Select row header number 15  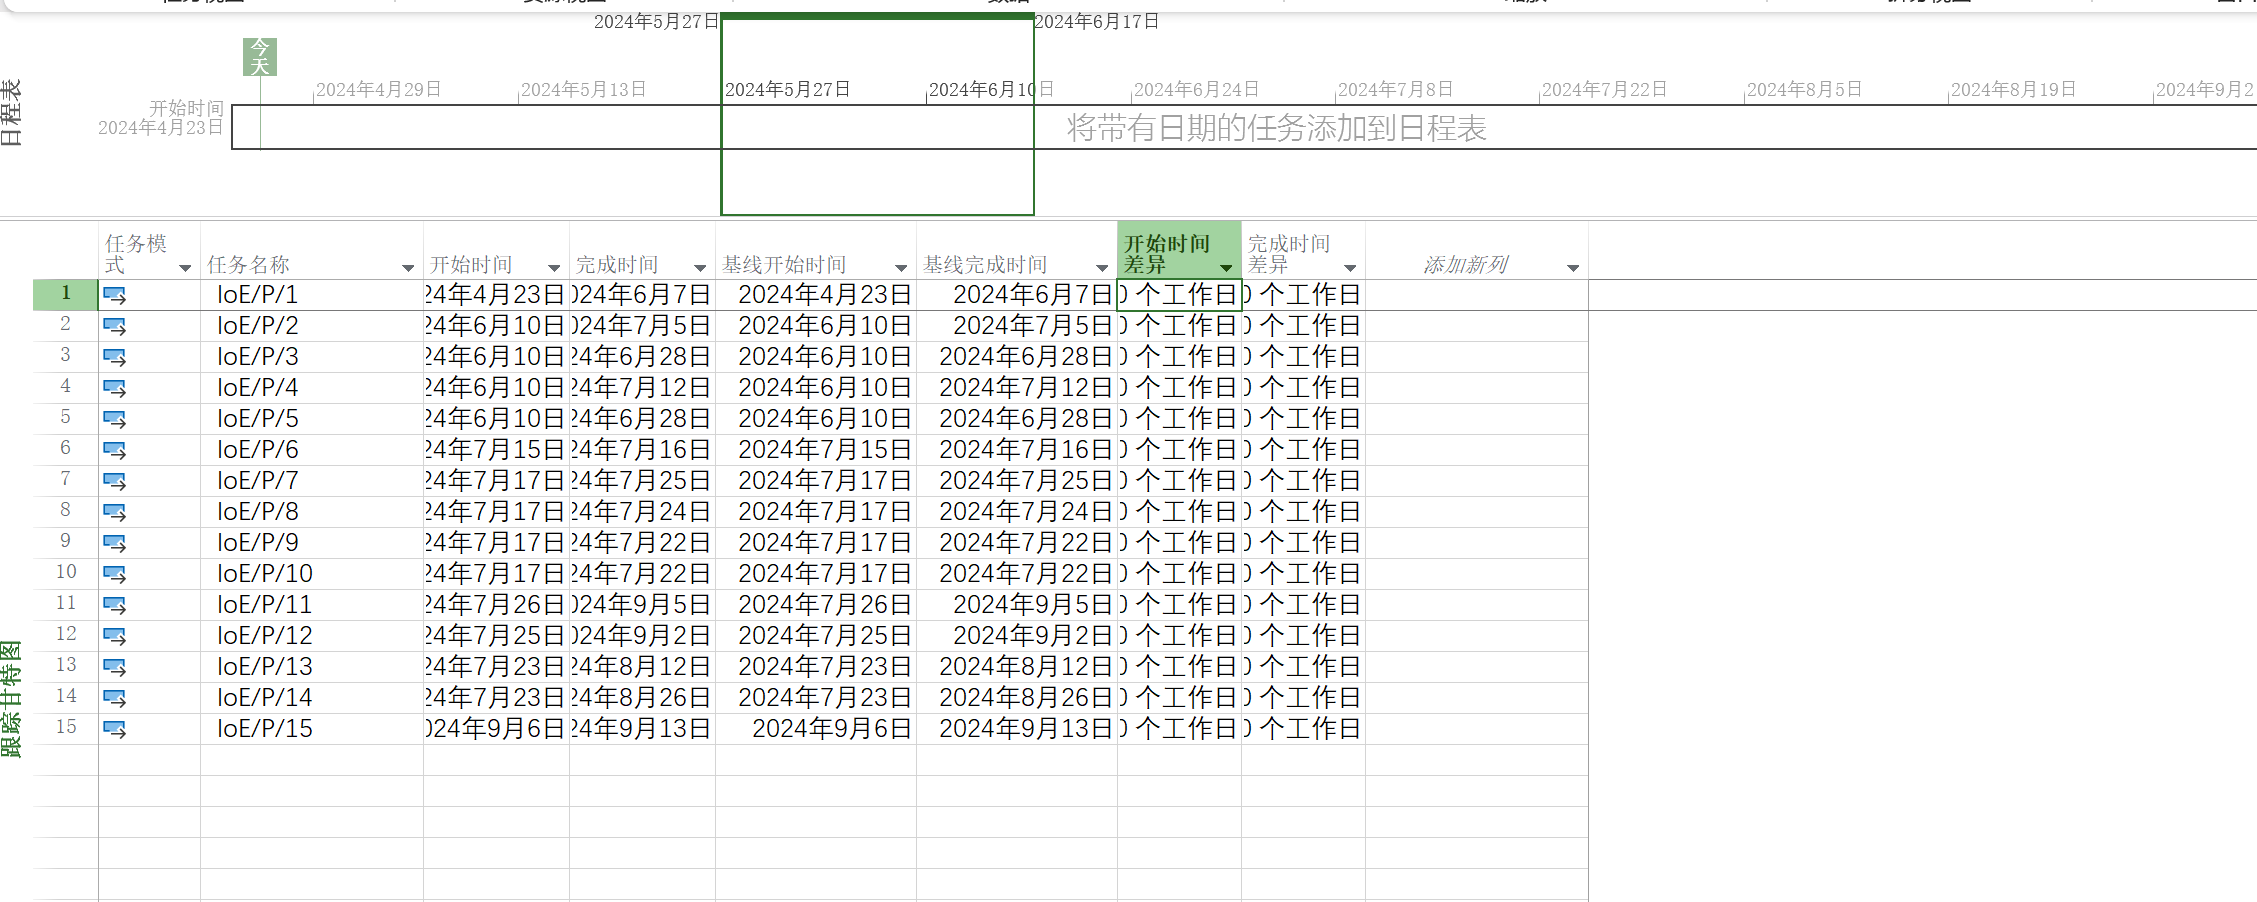(66, 728)
